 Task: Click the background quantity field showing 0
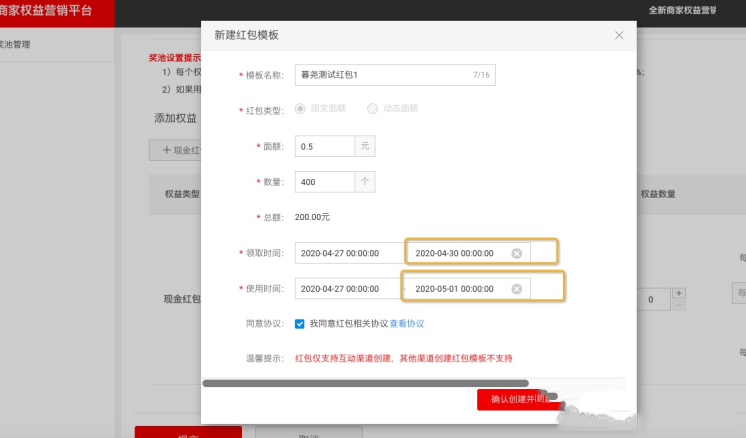(x=651, y=300)
